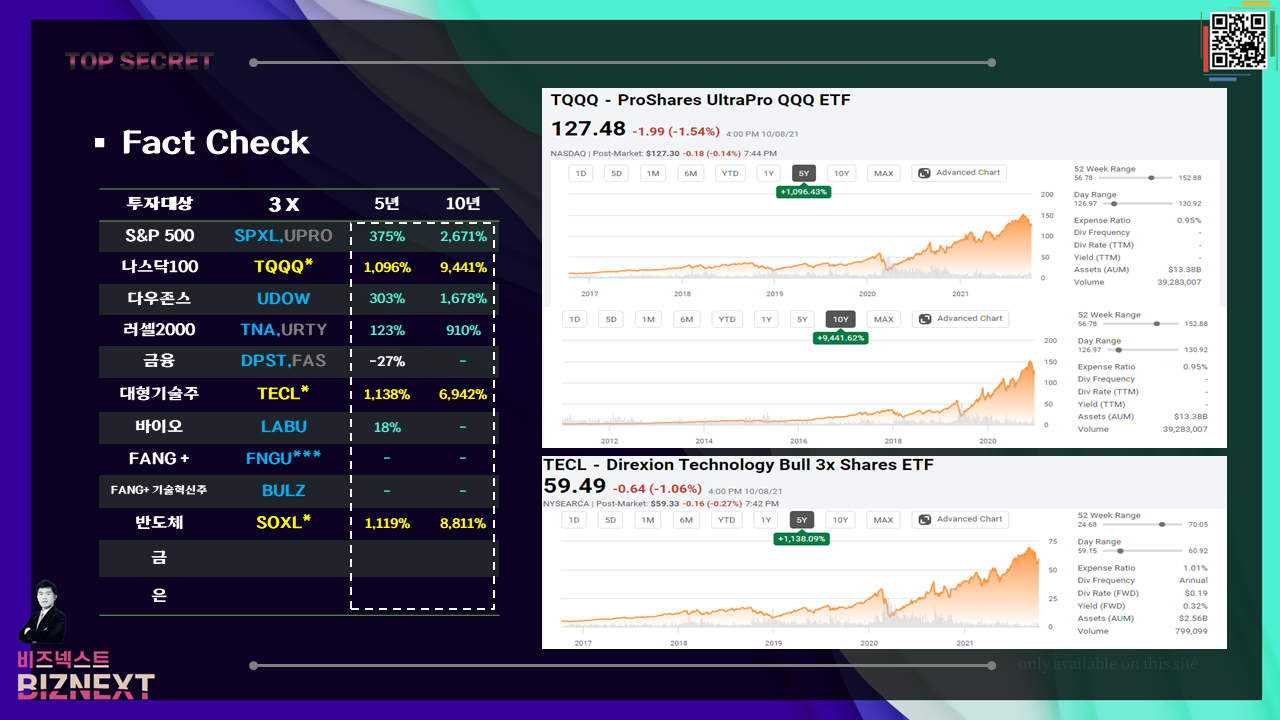Click the DPST,FAS cell
Viewport: 1280px width, 720px height.
tap(283, 360)
